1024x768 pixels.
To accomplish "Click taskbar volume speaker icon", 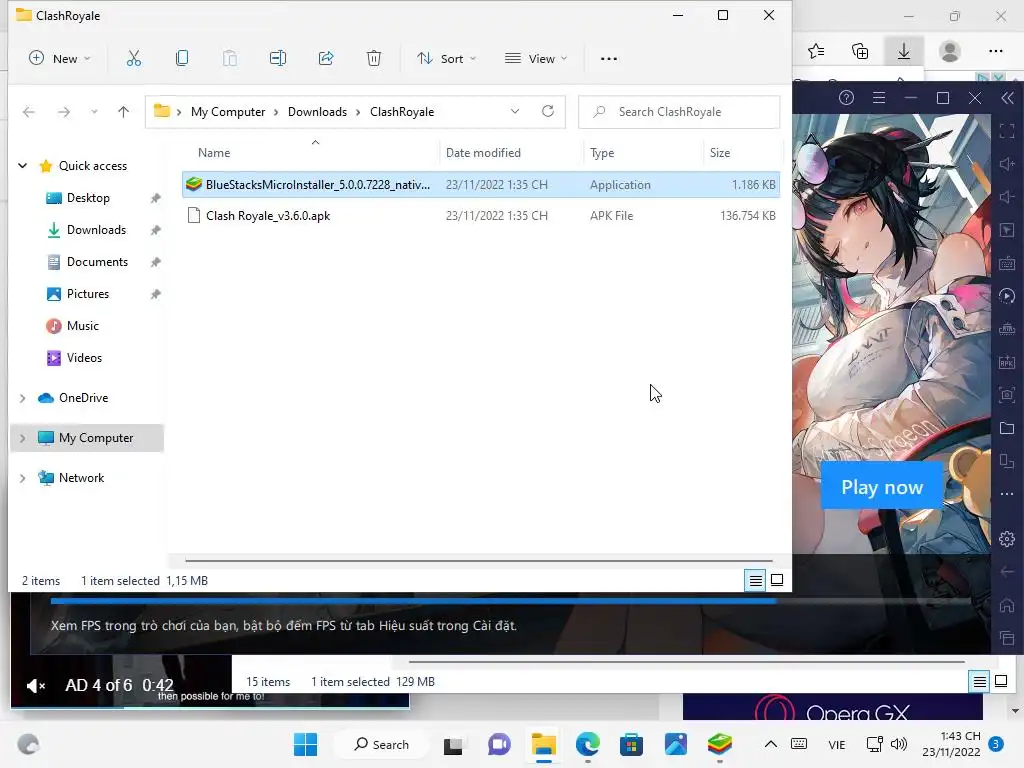I will coord(899,744).
